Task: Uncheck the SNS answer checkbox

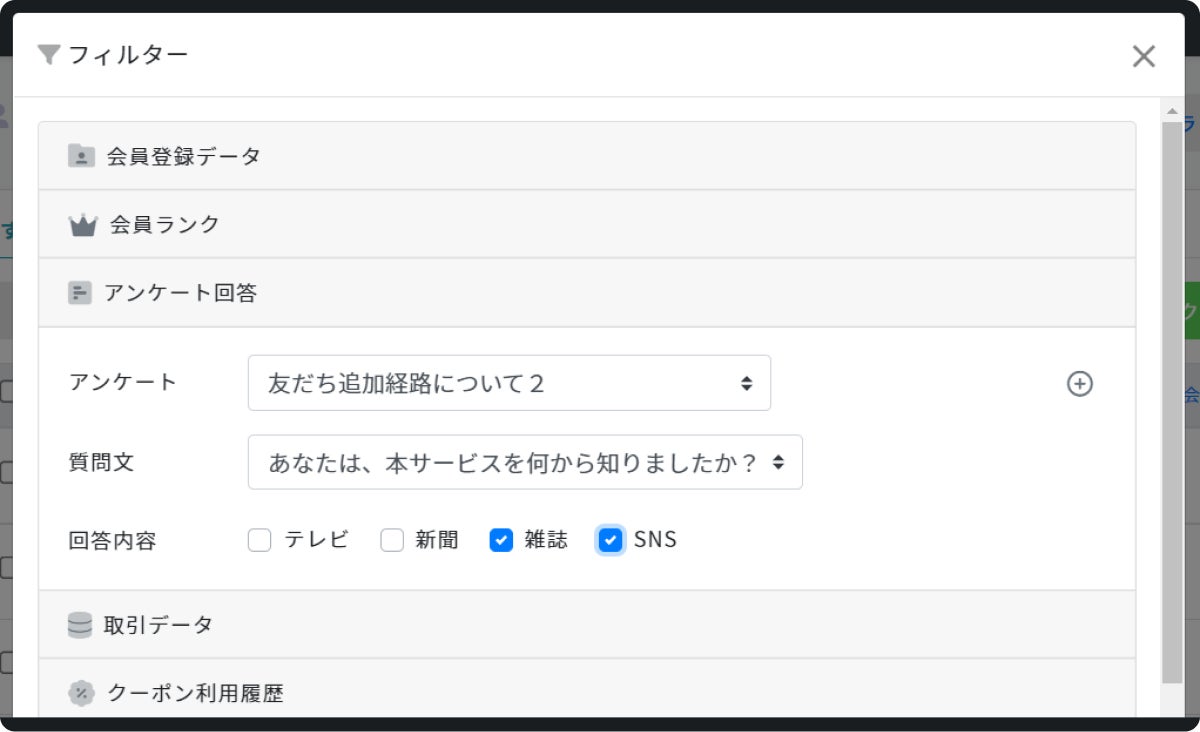Action: coord(610,541)
